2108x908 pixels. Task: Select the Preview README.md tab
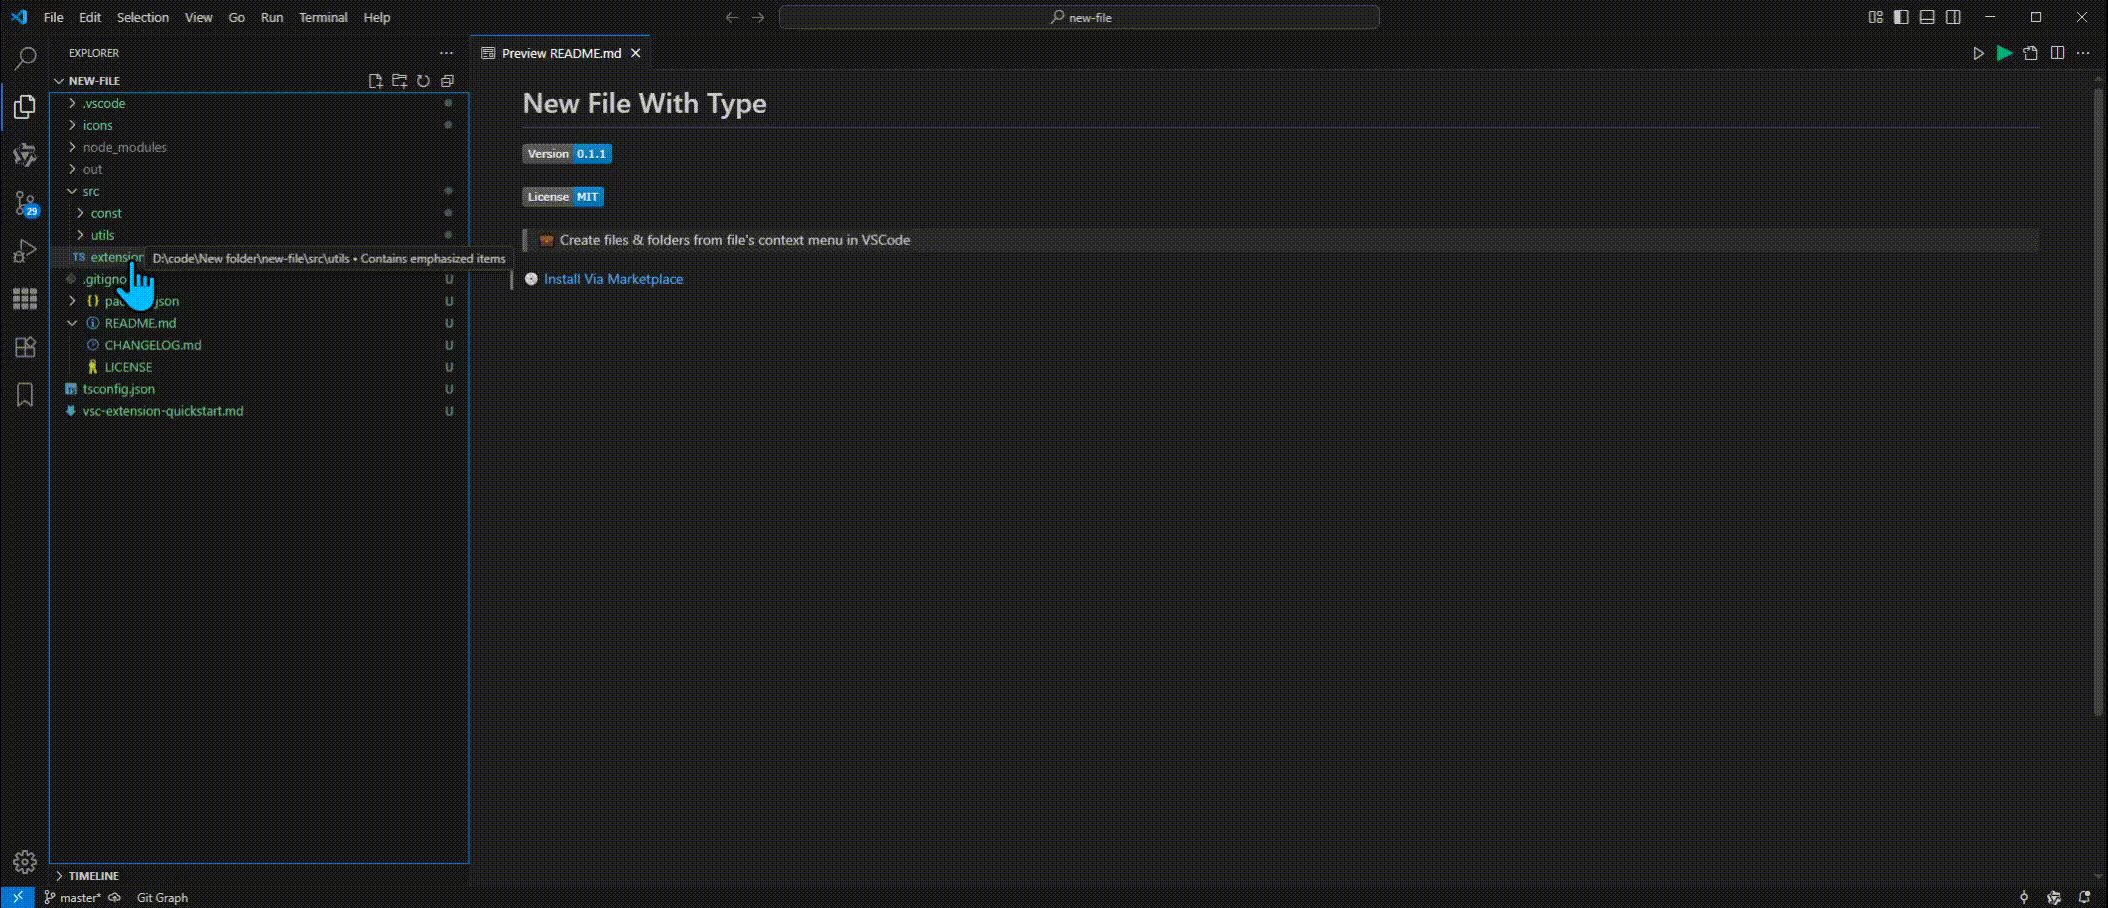pos(560,53)
